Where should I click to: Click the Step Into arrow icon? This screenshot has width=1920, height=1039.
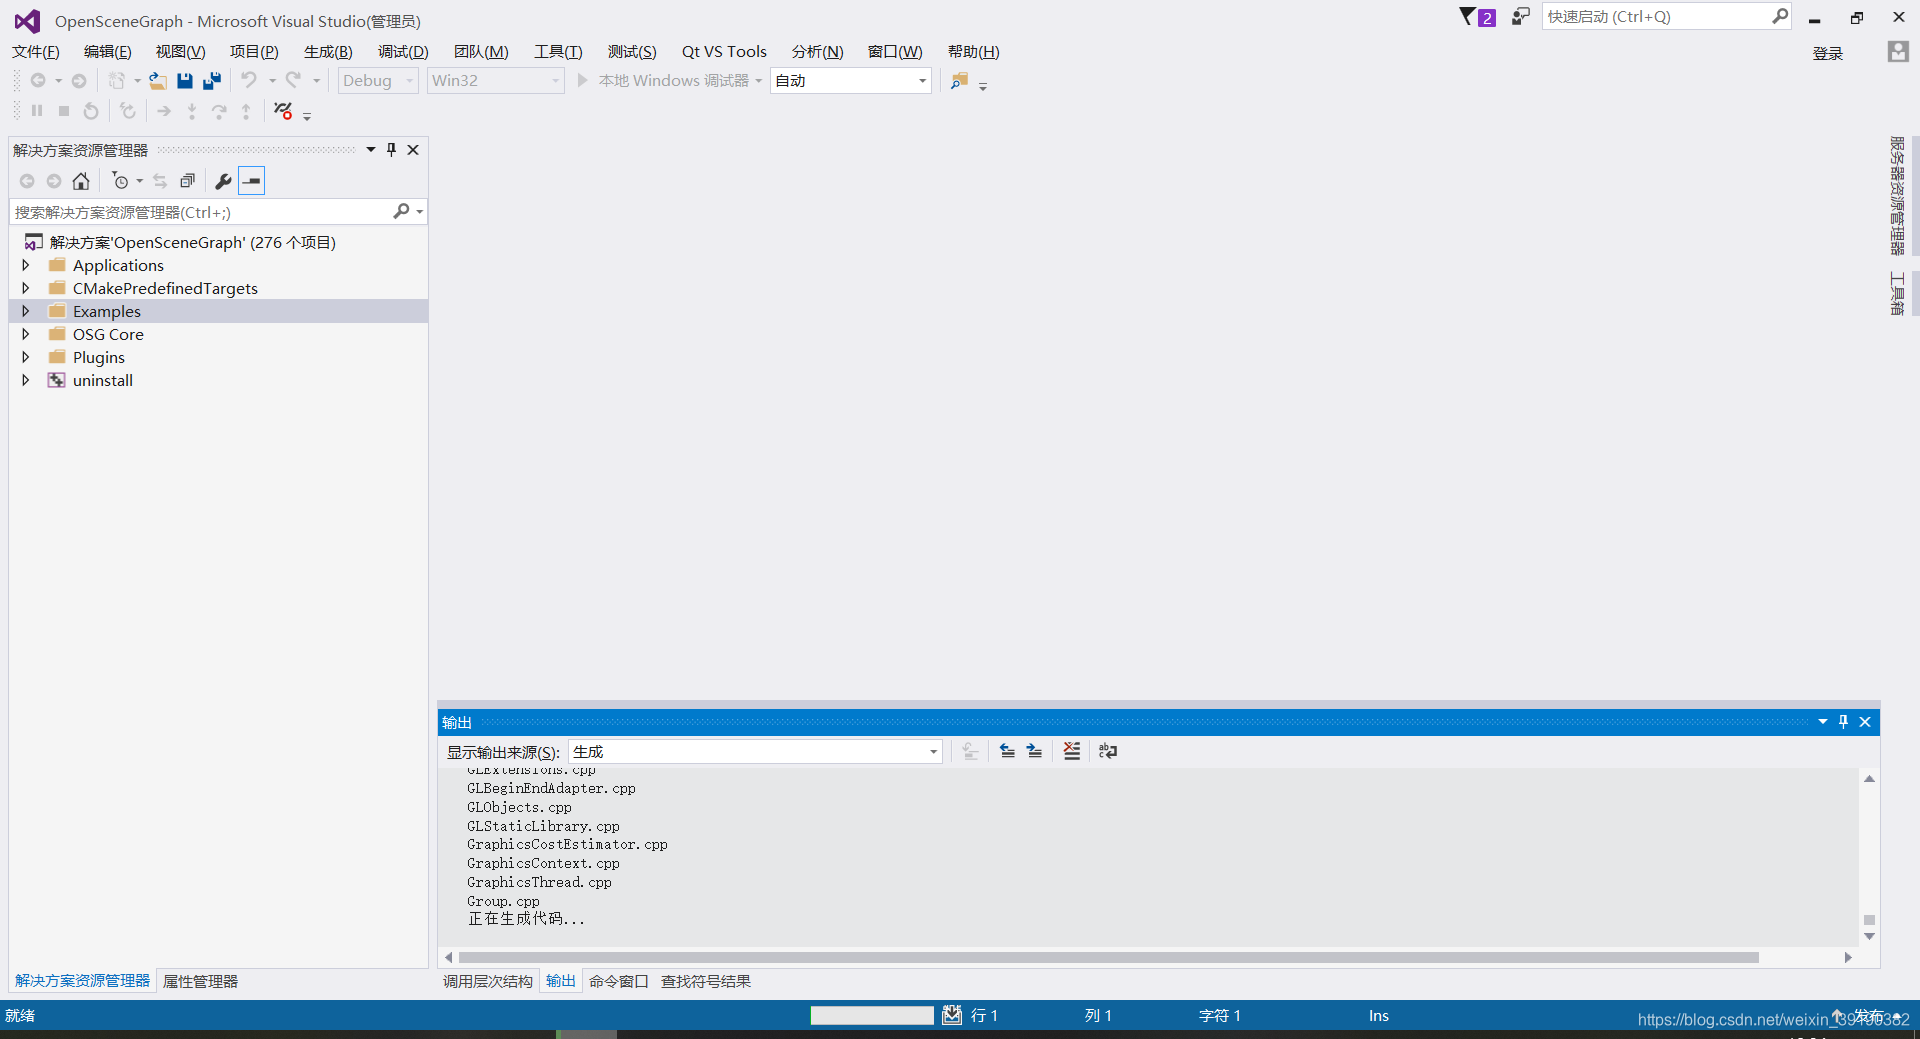pyautogui.click(x=192, y=111)
